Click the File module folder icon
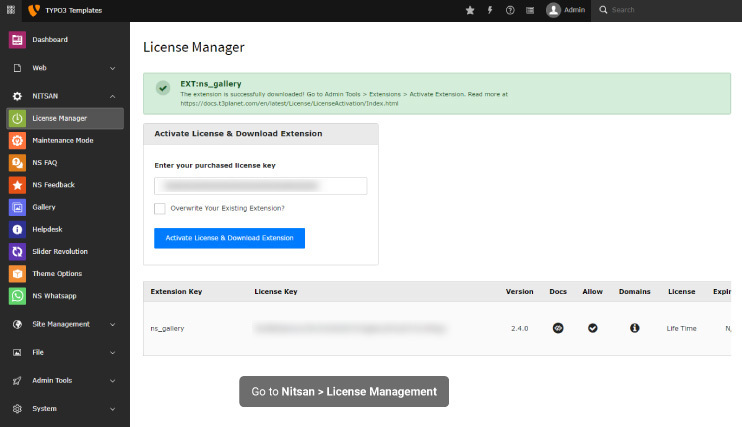Viewport: 742px width, 427px height. (18, 353)
